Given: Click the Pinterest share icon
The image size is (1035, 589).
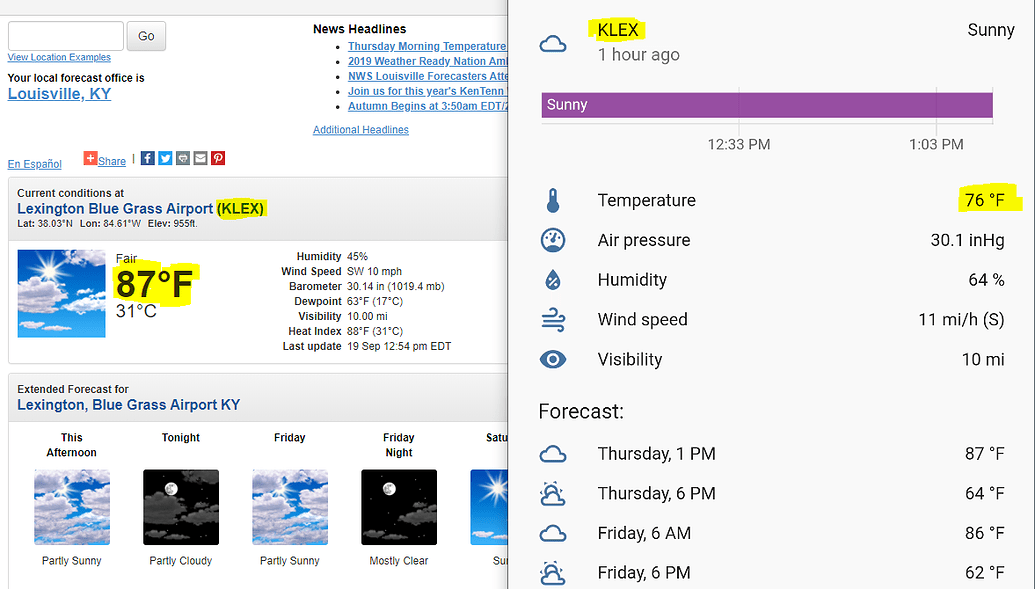Looking at the screenshot, I should click(x=218, y=158).
